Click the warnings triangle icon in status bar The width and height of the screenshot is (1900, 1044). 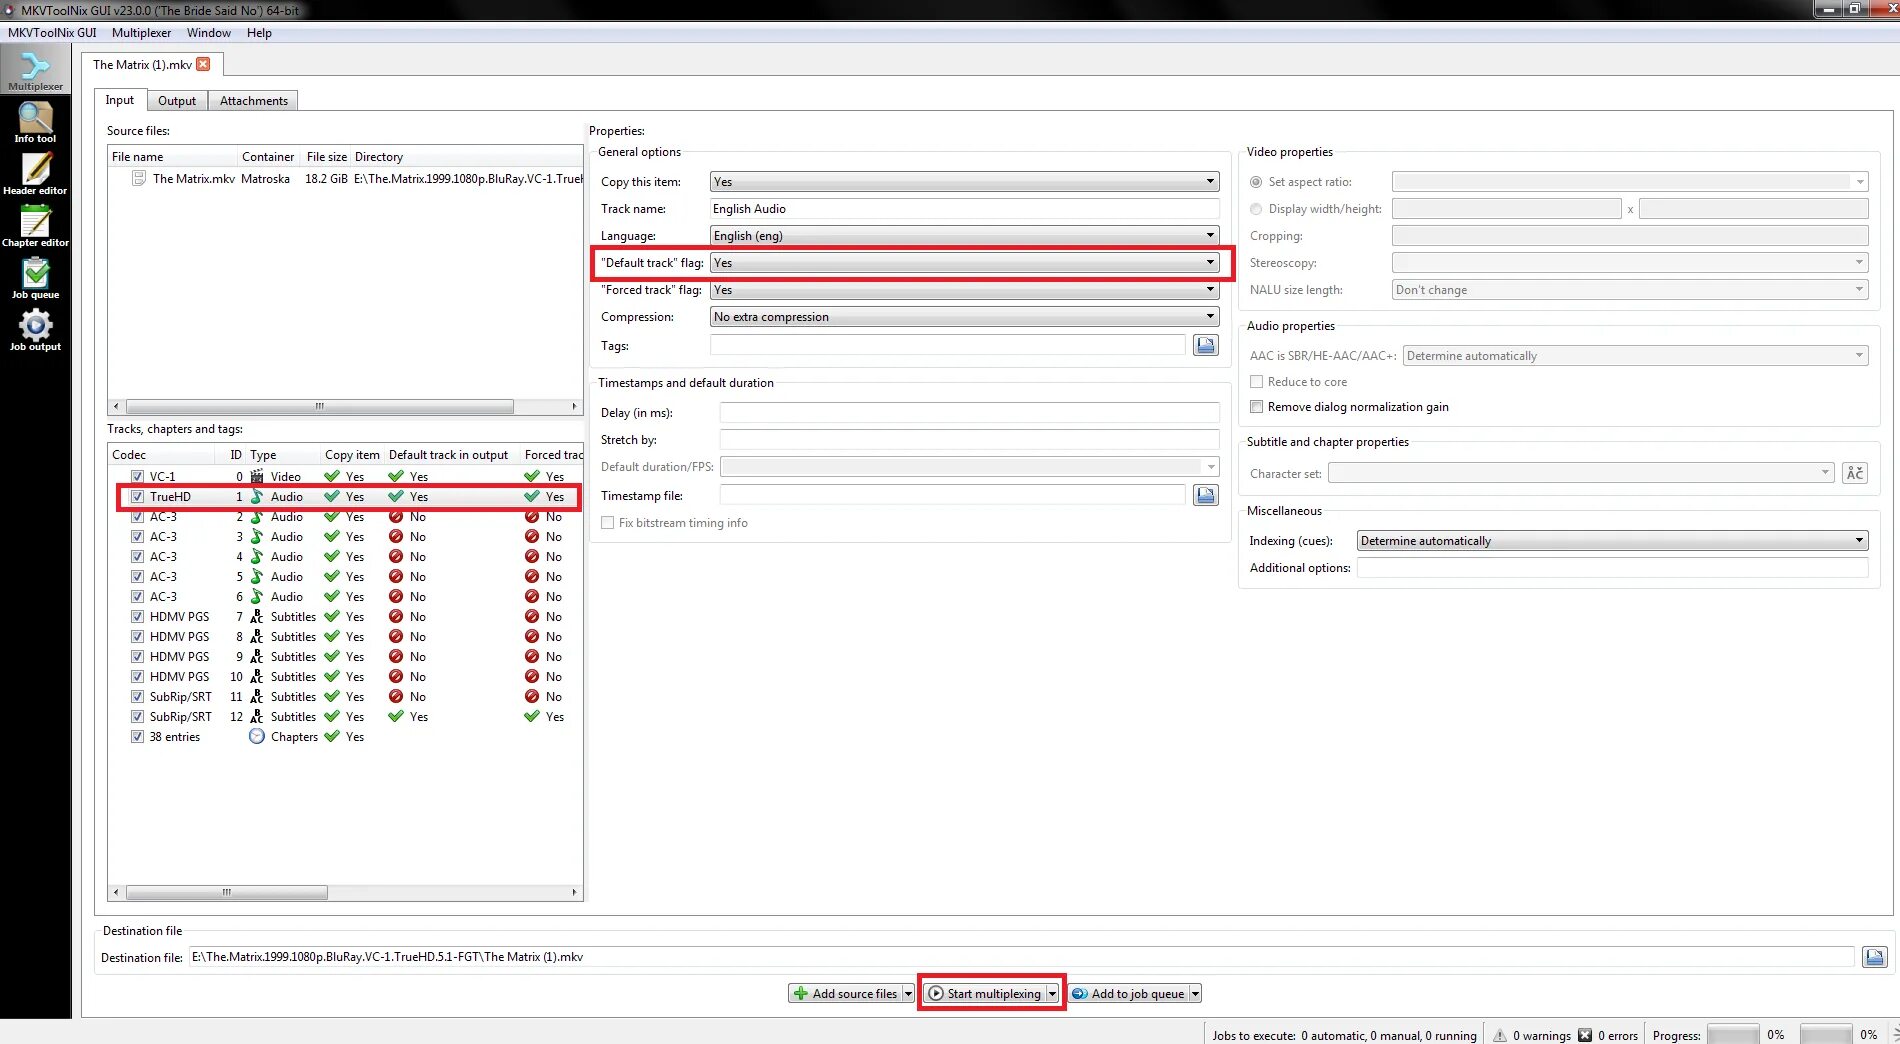[1499, 1035]
